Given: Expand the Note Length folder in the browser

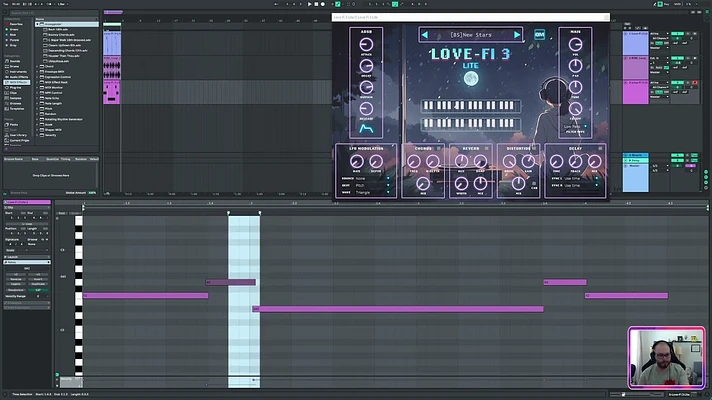Looking at the screenshot, I should pos(38,104).
